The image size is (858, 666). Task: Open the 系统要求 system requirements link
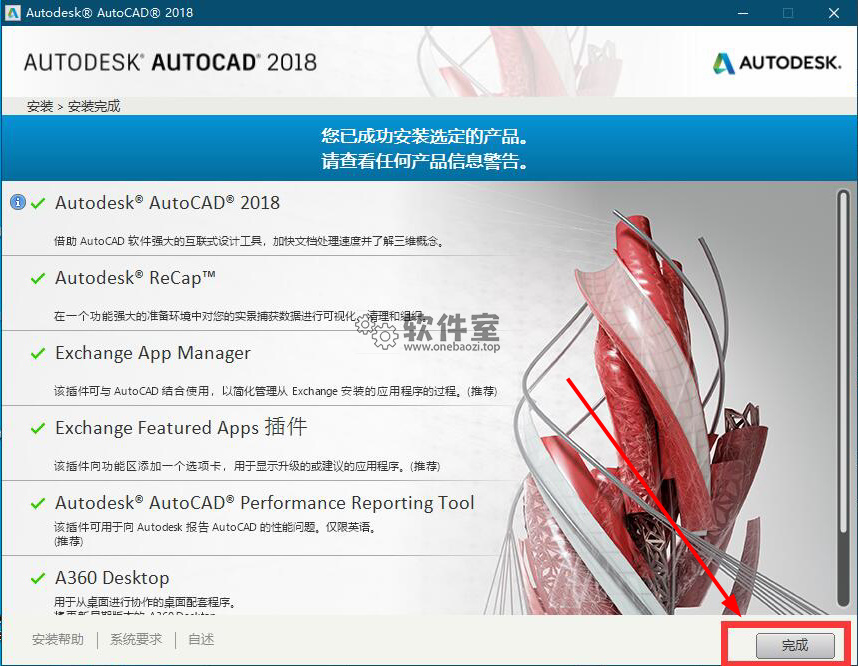tap(136, 639)
